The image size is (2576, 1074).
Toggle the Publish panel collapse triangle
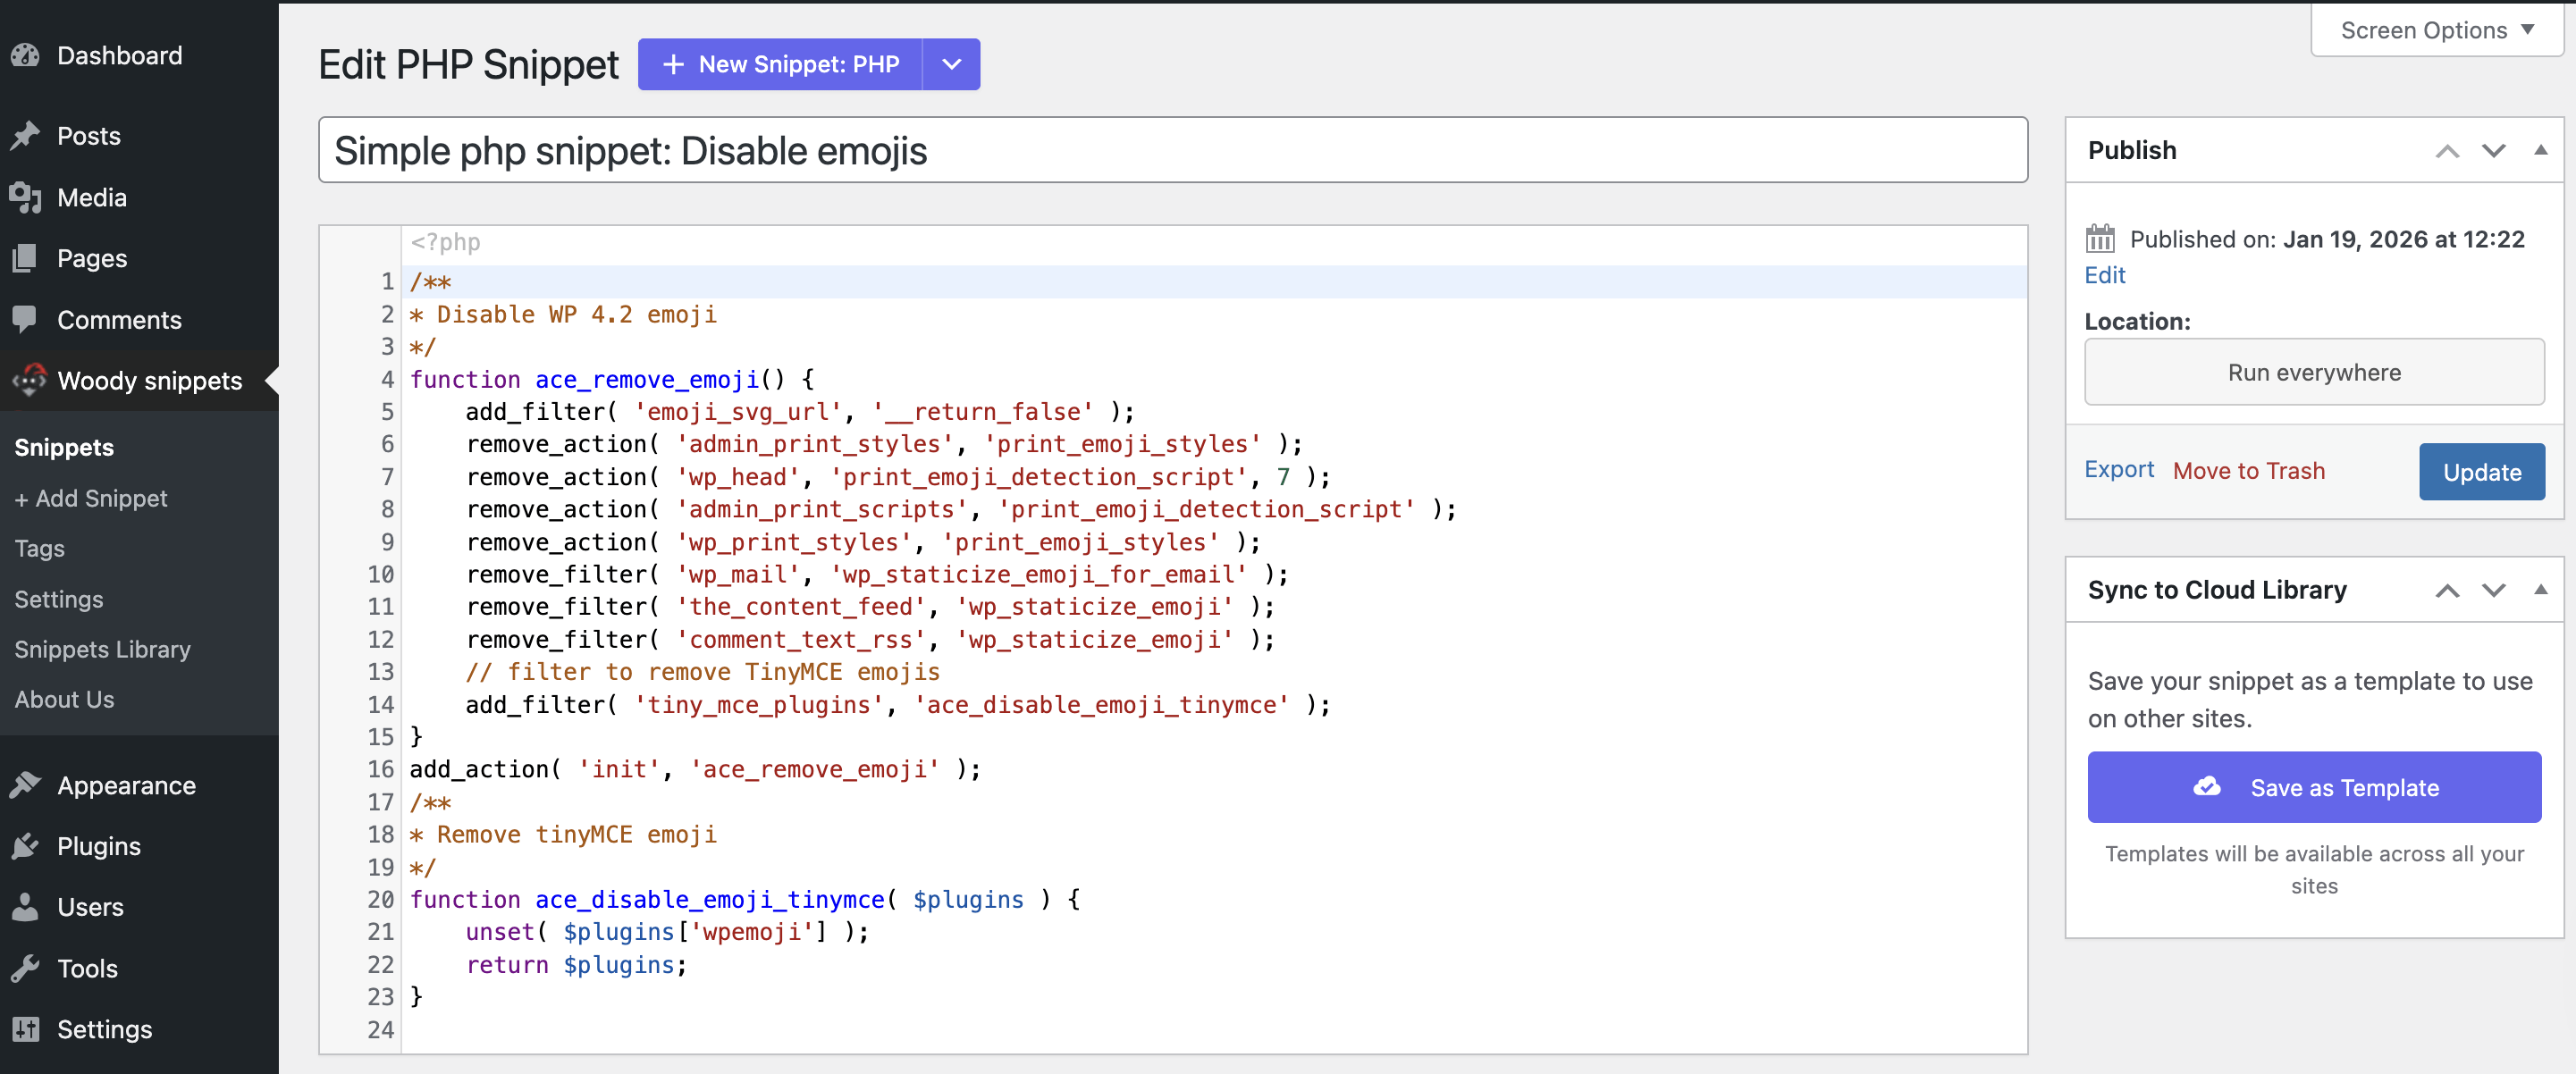coord(2539,150)
